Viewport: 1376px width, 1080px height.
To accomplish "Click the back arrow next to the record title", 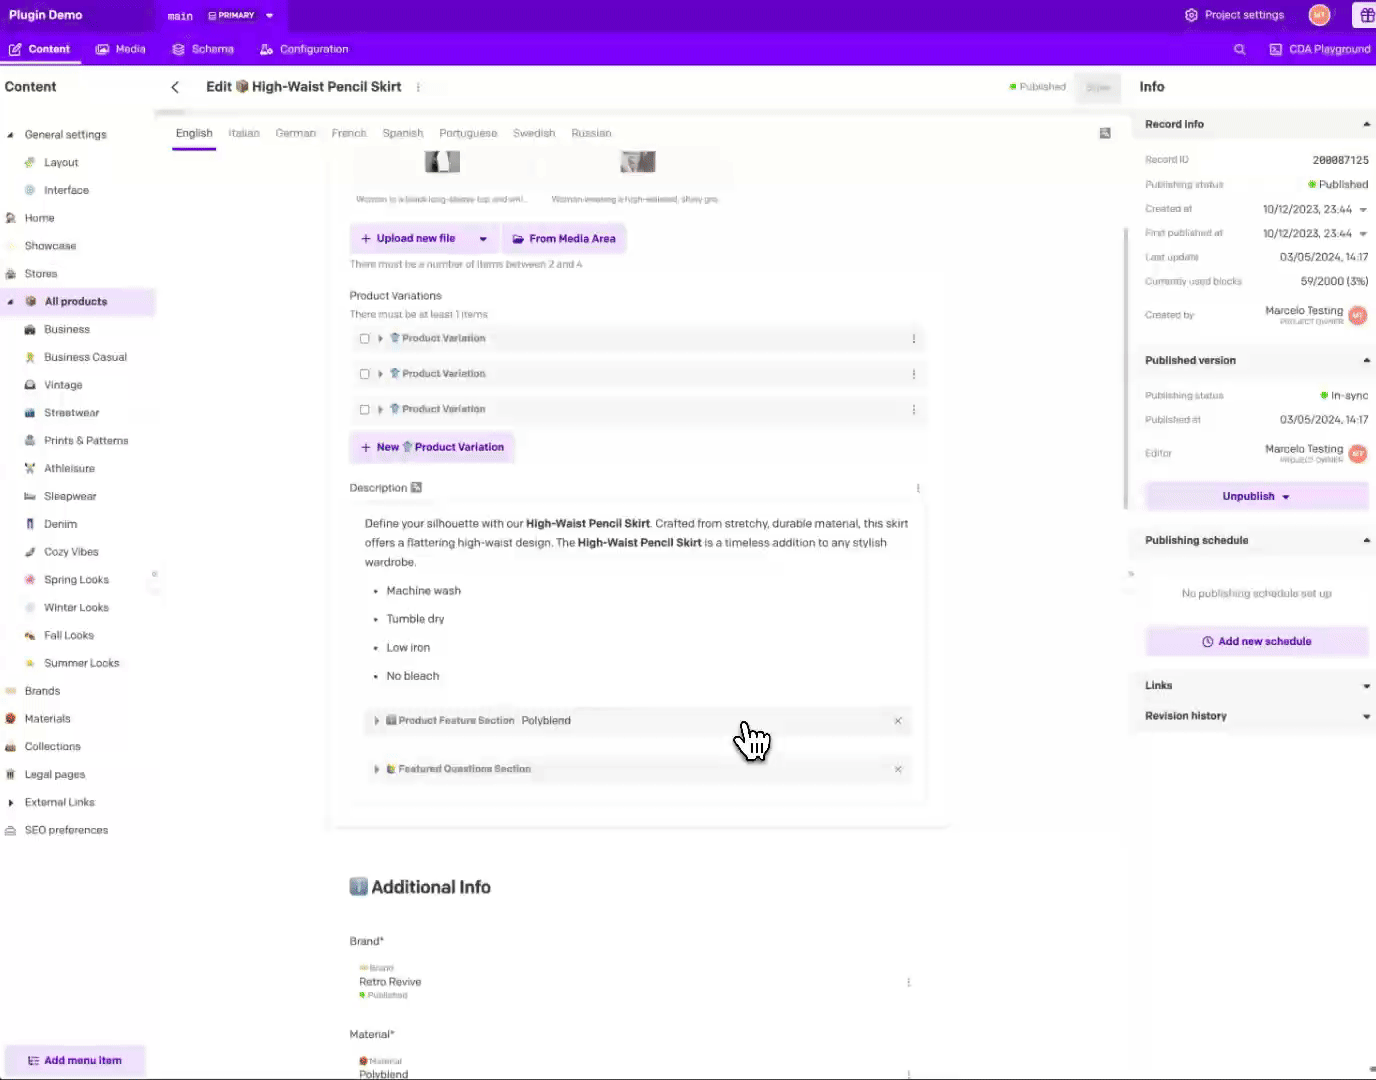I will tap(175, 87).
